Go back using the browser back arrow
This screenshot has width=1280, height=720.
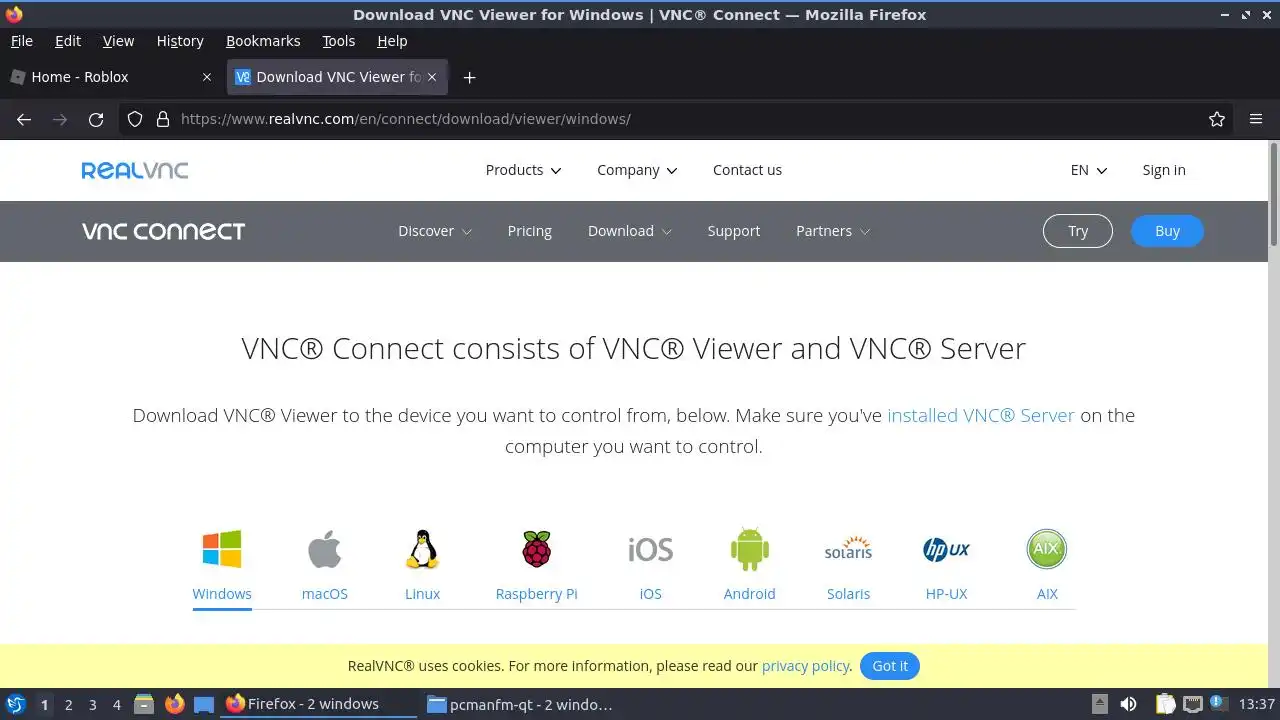pos(24,119)
